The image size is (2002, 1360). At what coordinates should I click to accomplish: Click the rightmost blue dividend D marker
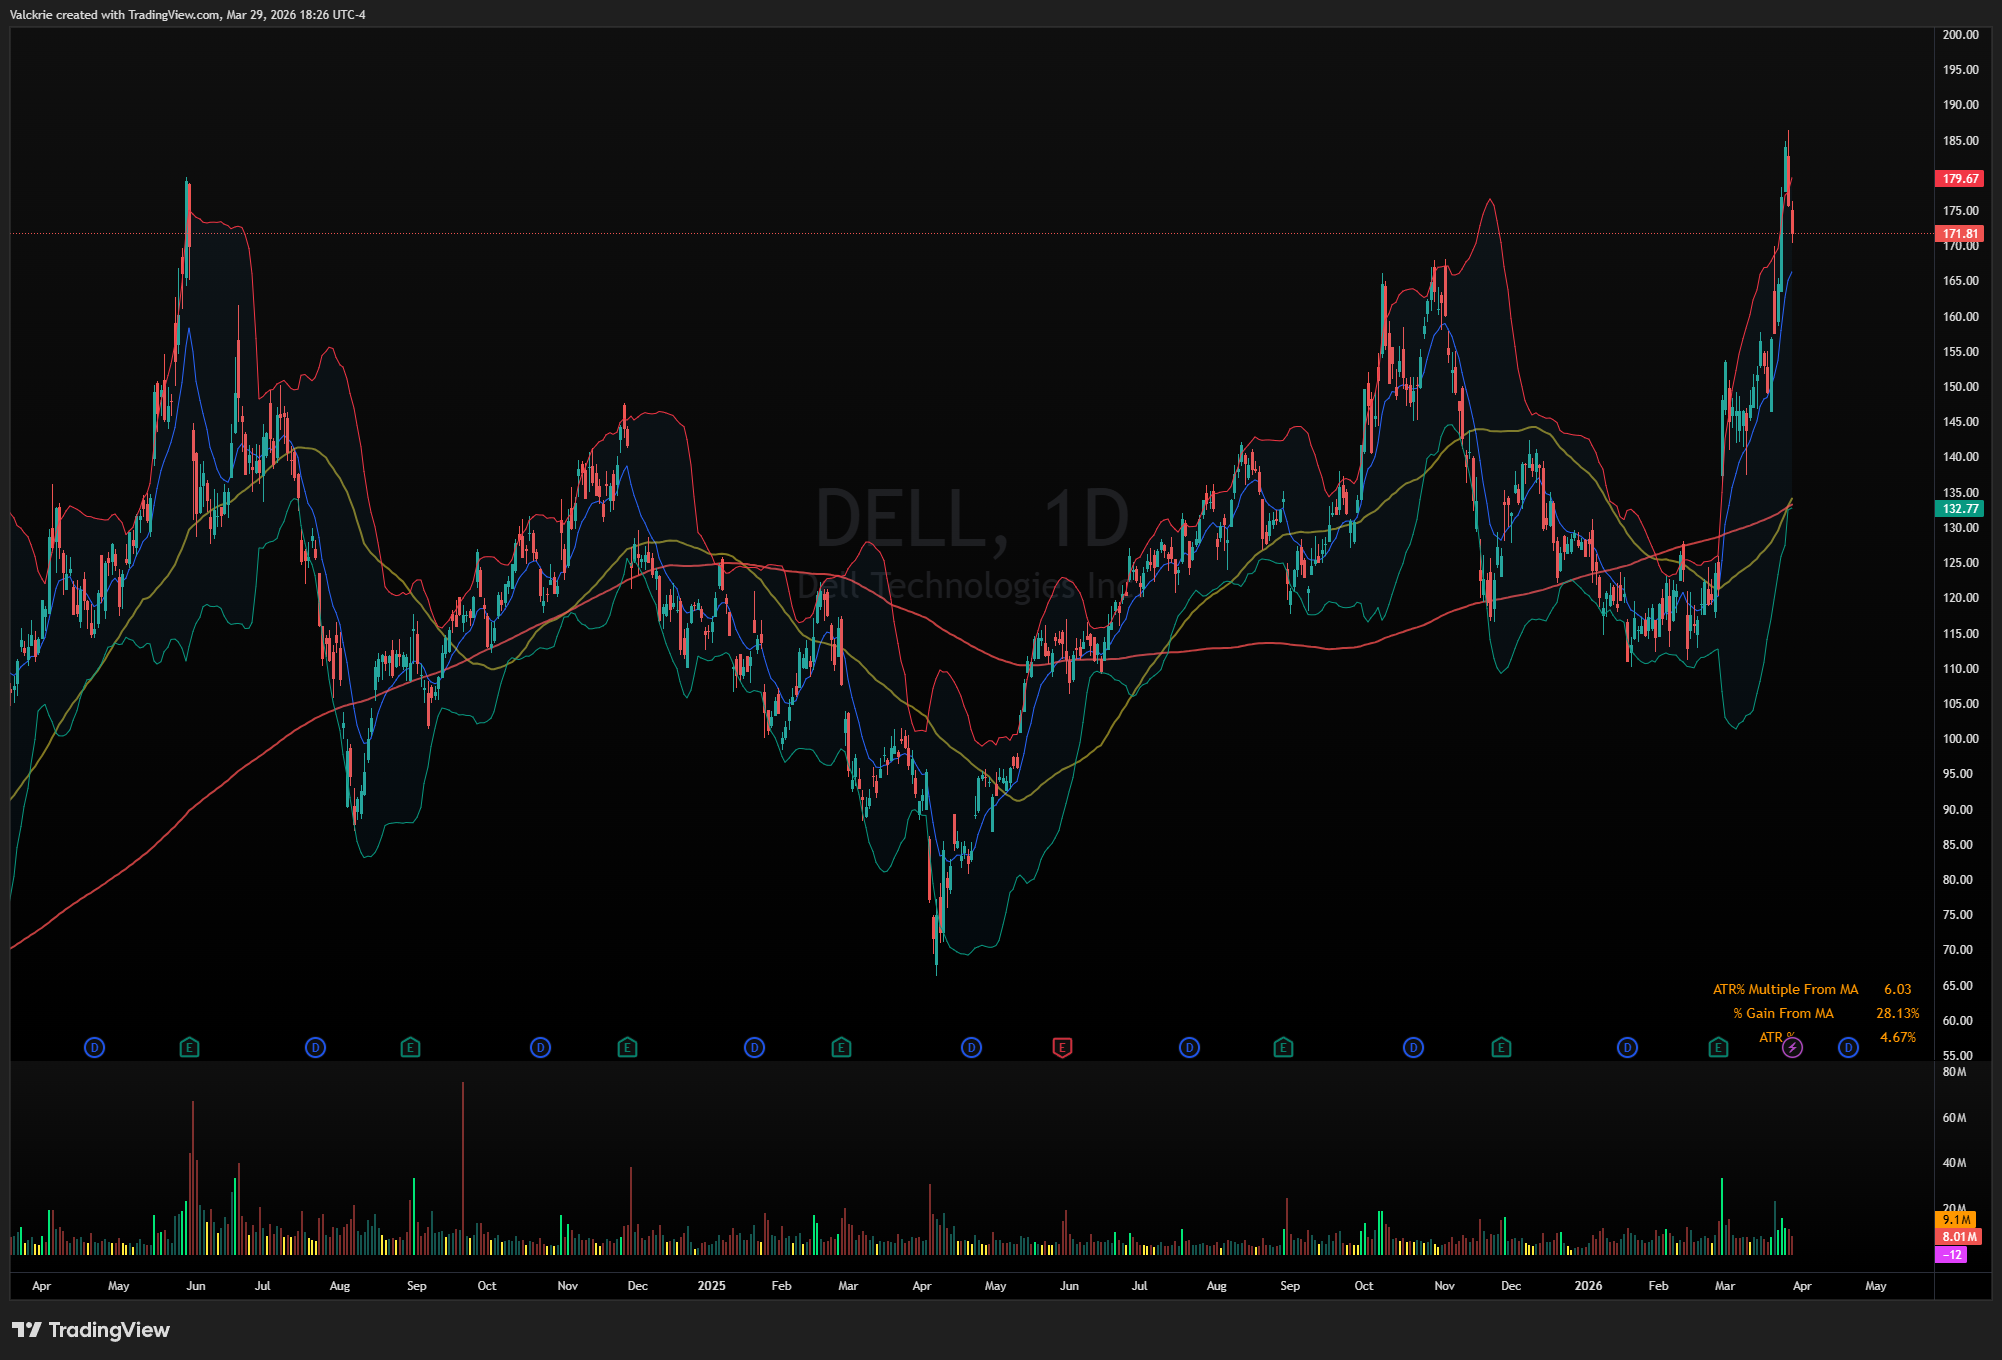(1848, 1048)
